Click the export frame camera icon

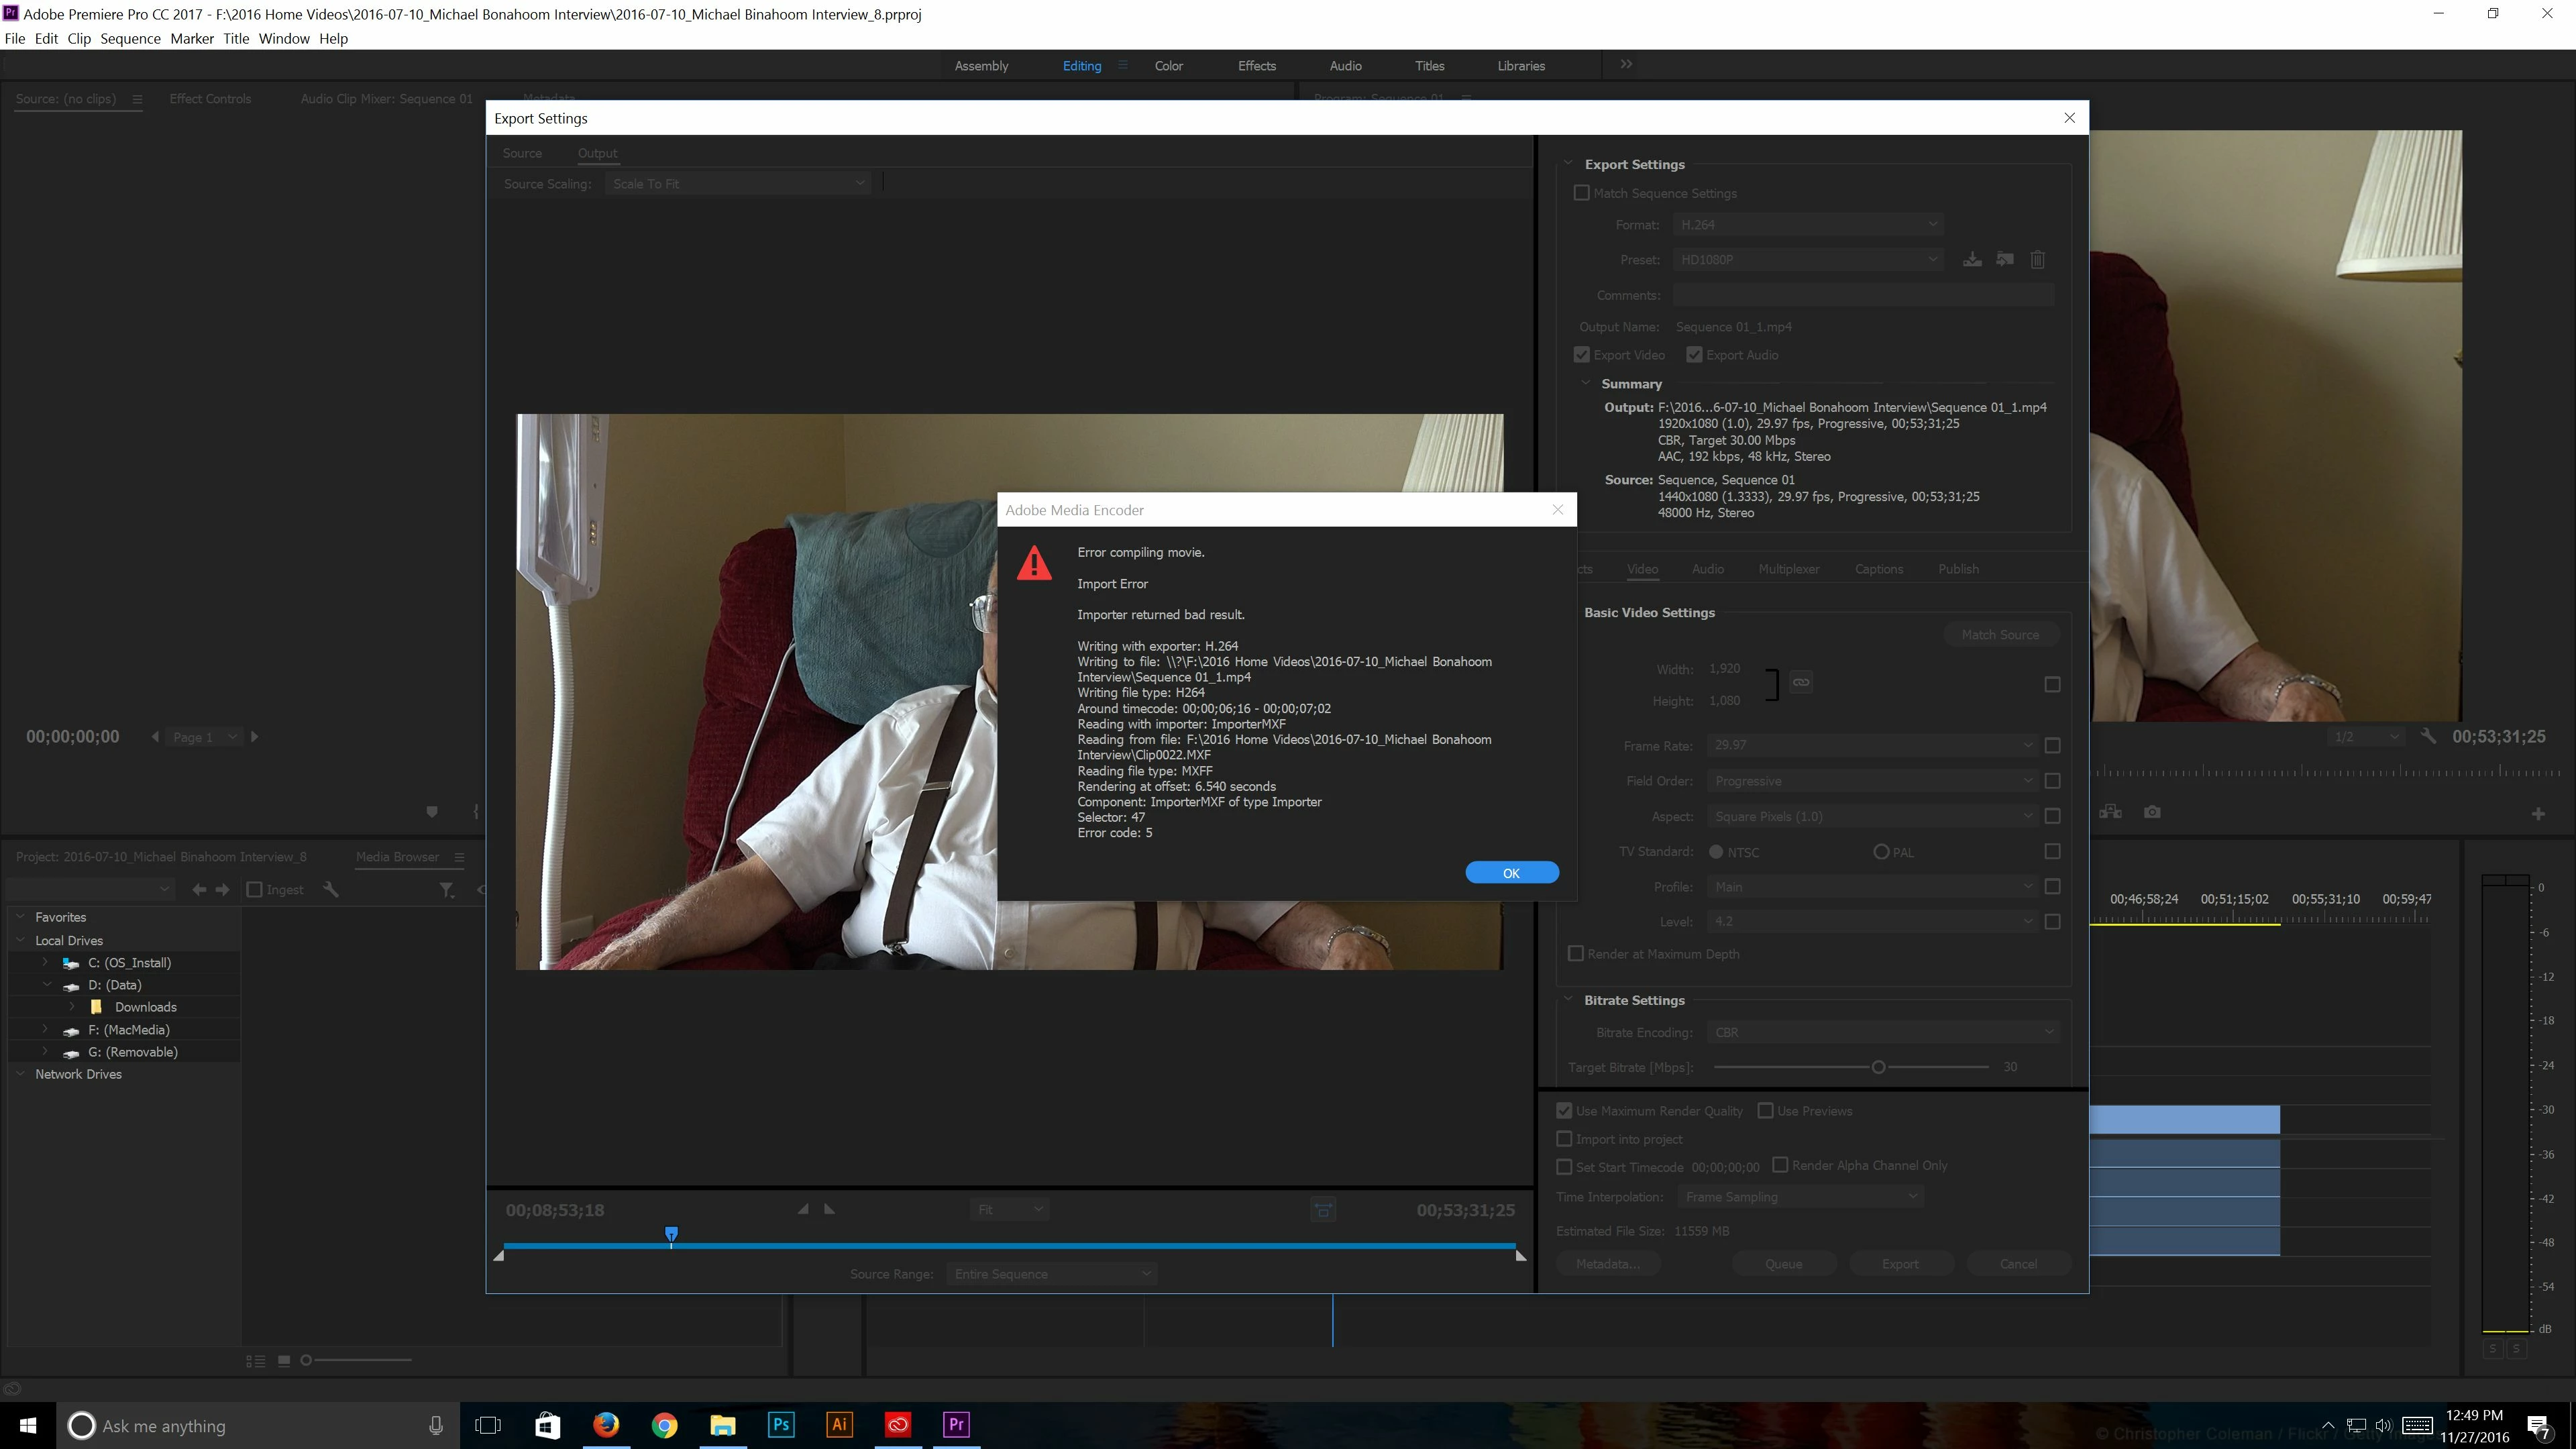pos(2152,812)
